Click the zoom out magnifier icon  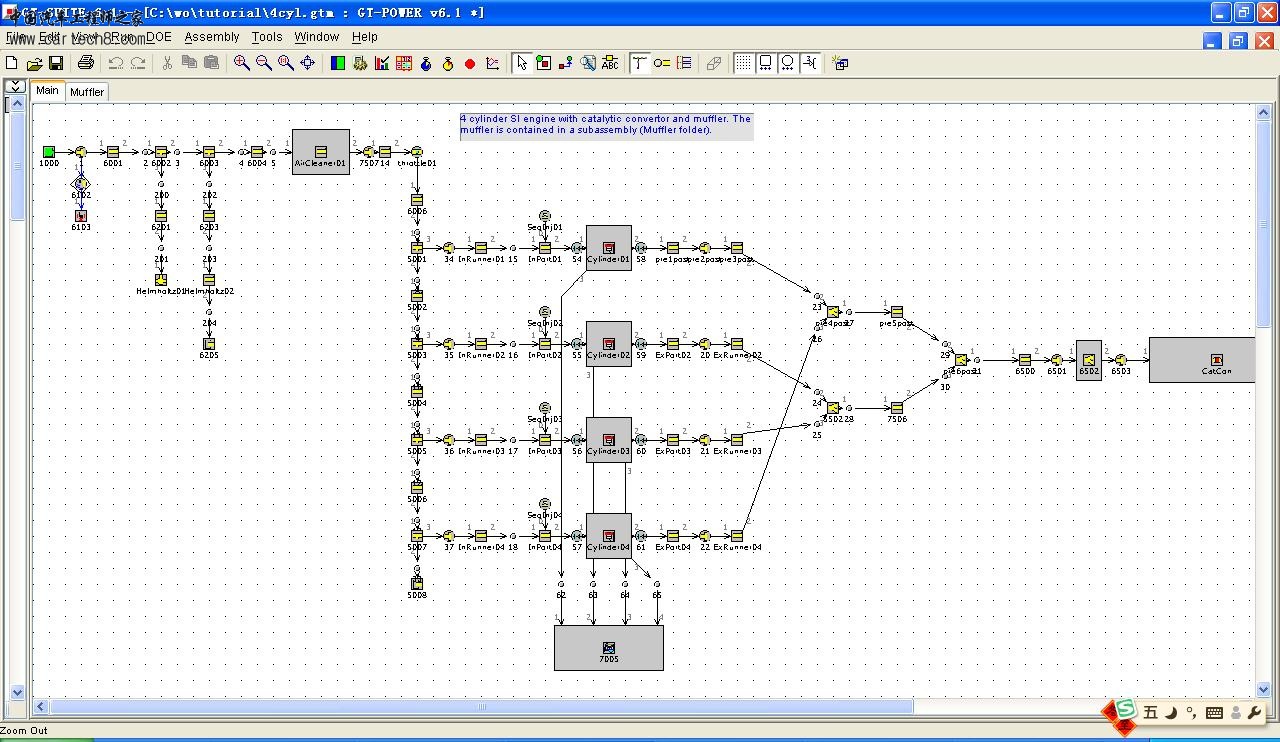click(264, 63)
